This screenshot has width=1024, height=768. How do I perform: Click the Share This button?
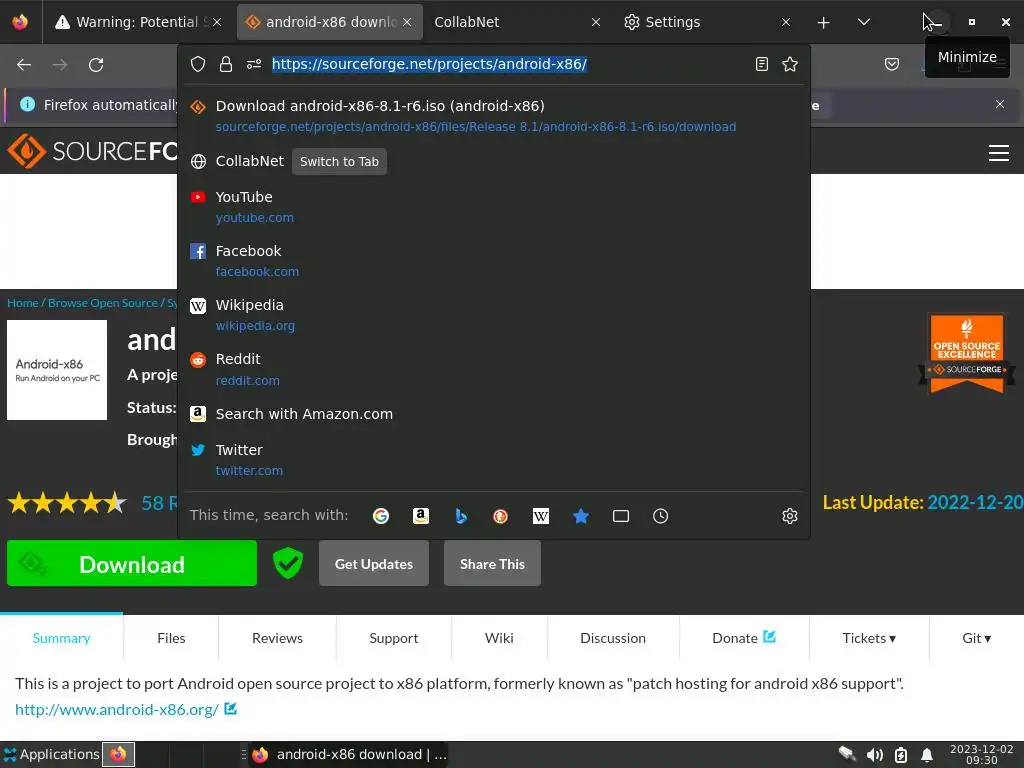(x=492, y=563)
